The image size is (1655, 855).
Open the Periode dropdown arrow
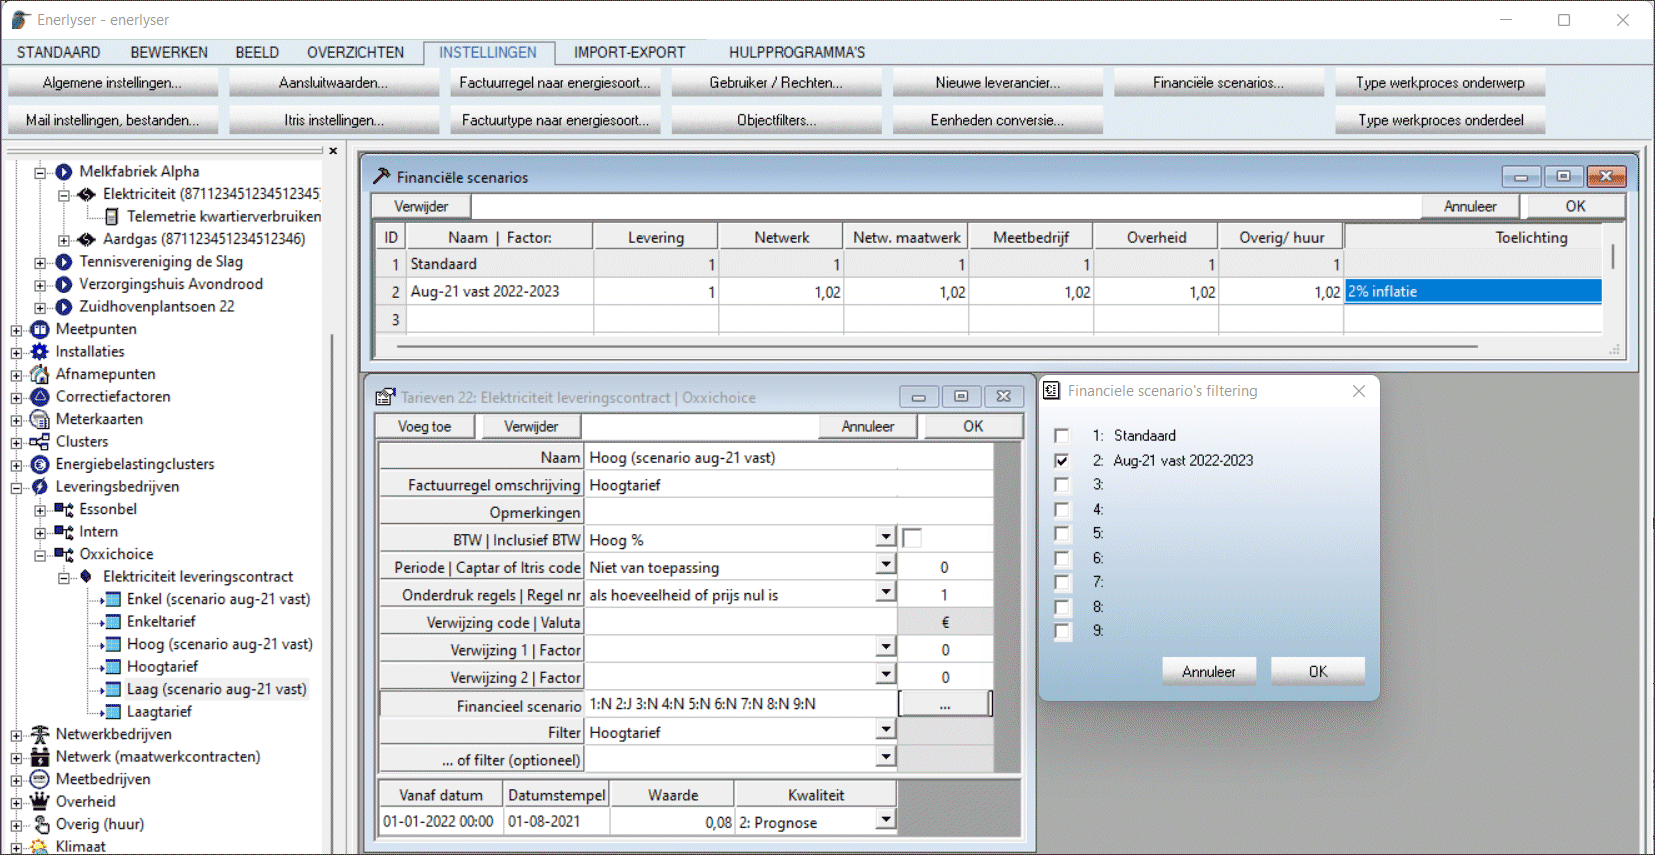click(886, 566)
